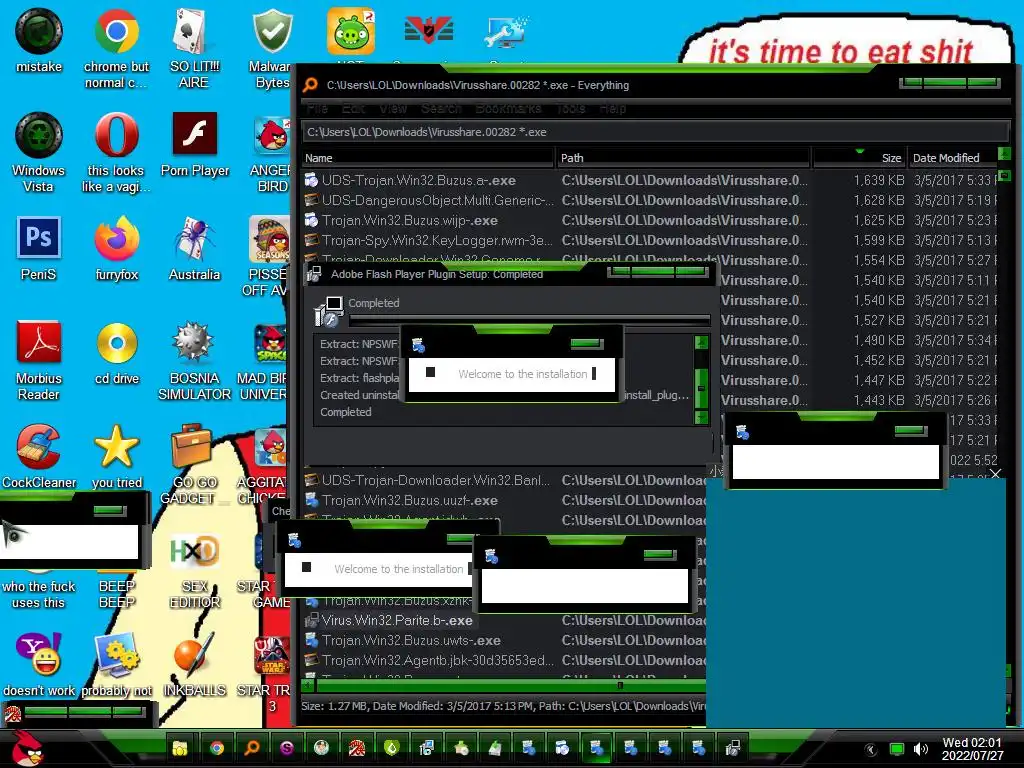Click the Flash setup log scroll-down arrow
The height and width of the screenshot is (768, 1024).
(701, 416)
